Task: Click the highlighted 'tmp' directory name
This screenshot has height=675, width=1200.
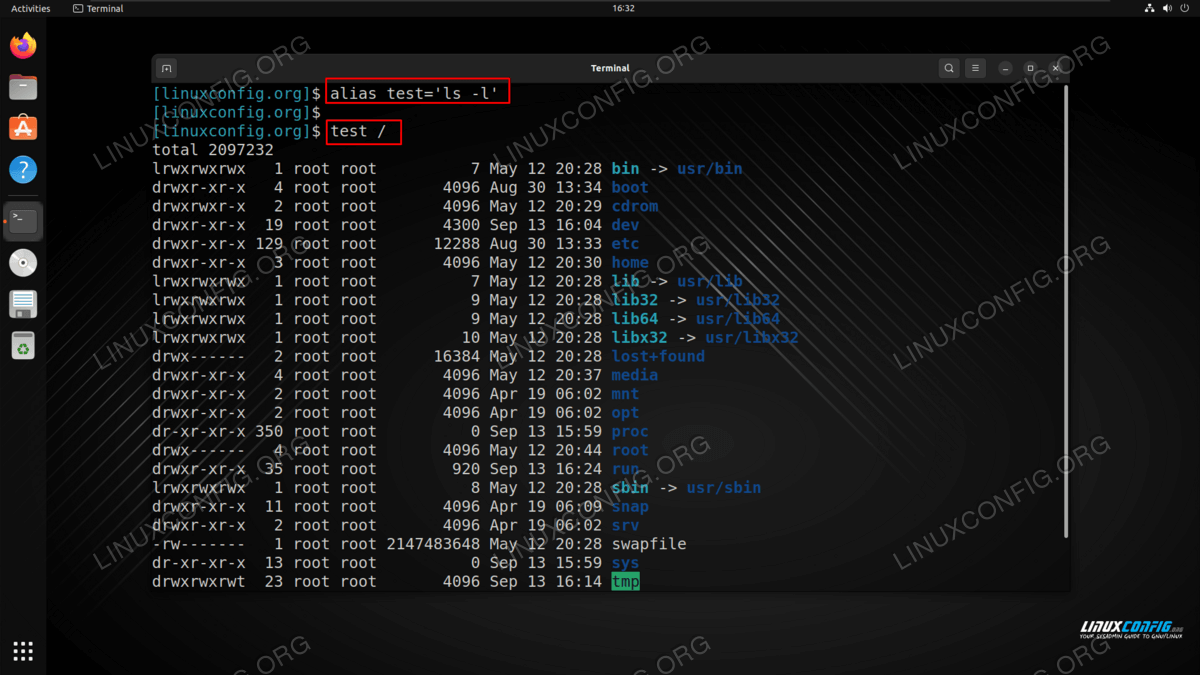Action: (x=625, y=581)
